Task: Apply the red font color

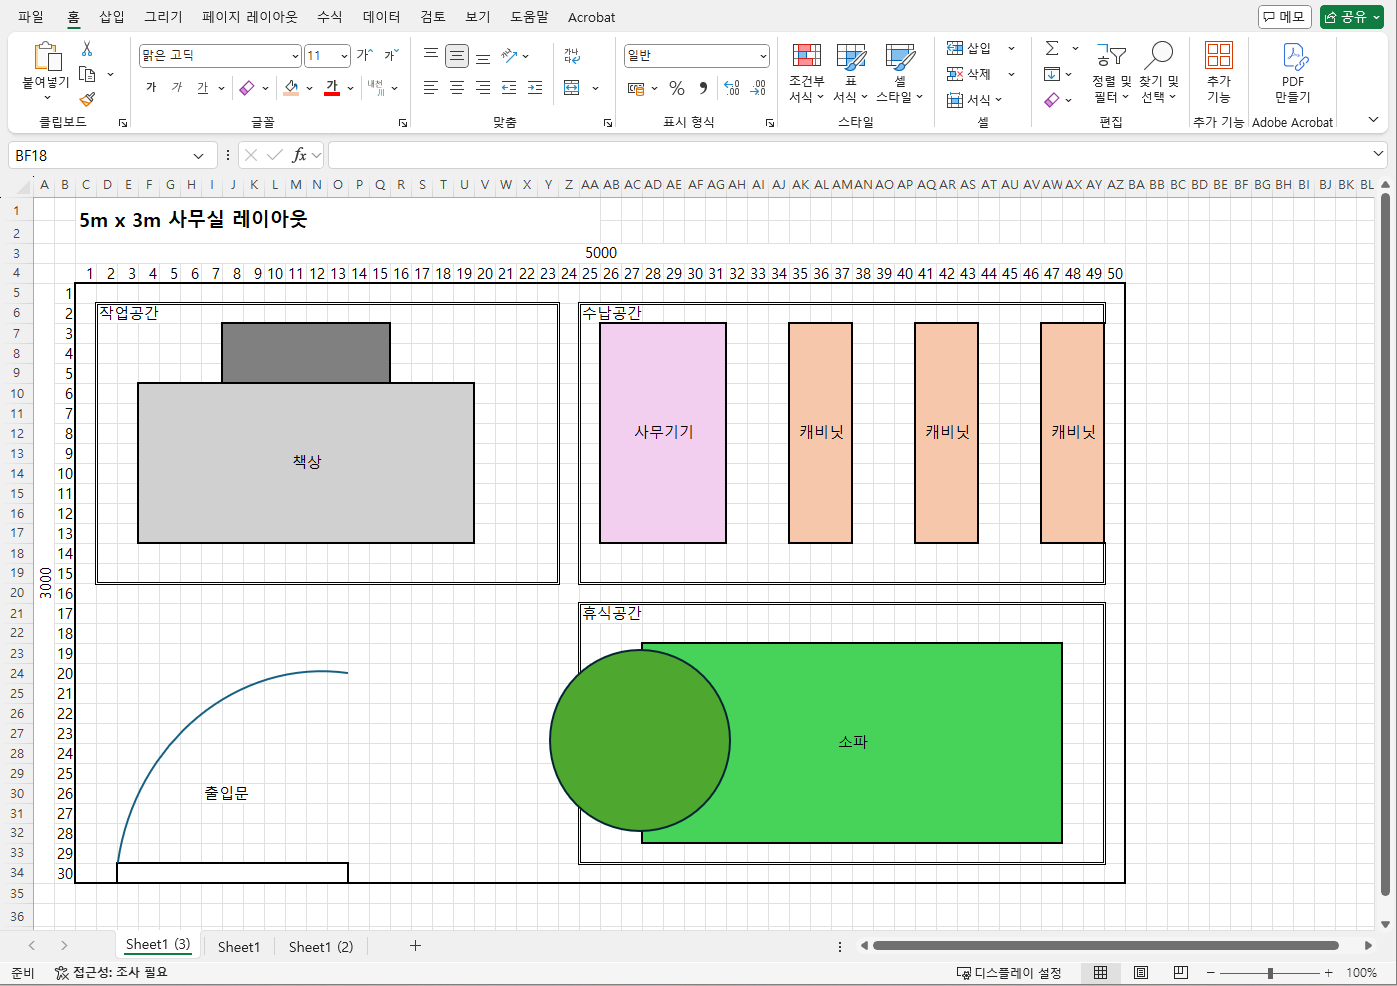Action: click(x=332, y=88)
